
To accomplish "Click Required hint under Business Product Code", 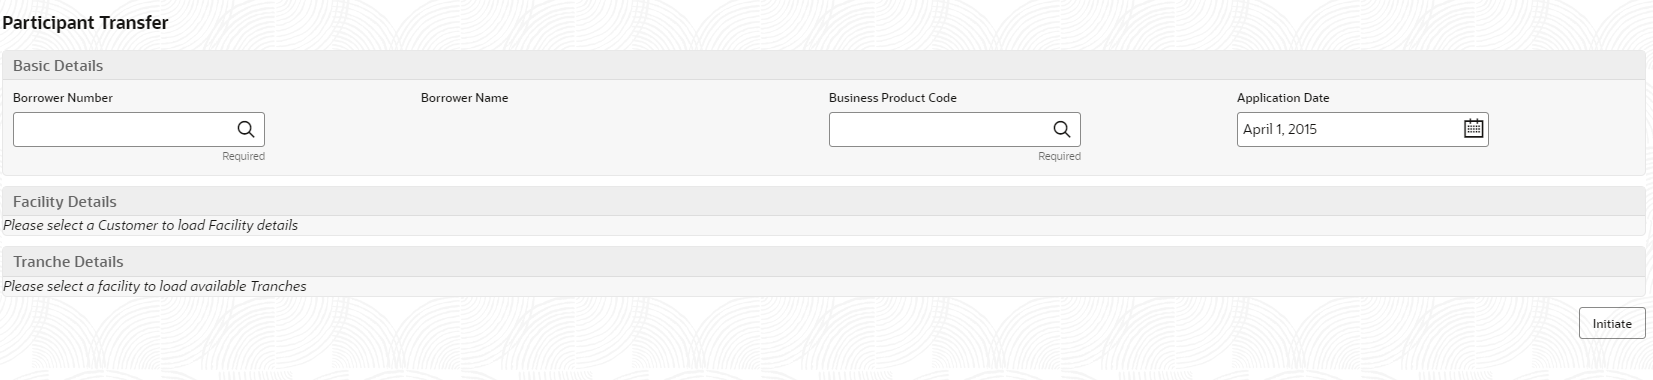I will click(1059, 156).
